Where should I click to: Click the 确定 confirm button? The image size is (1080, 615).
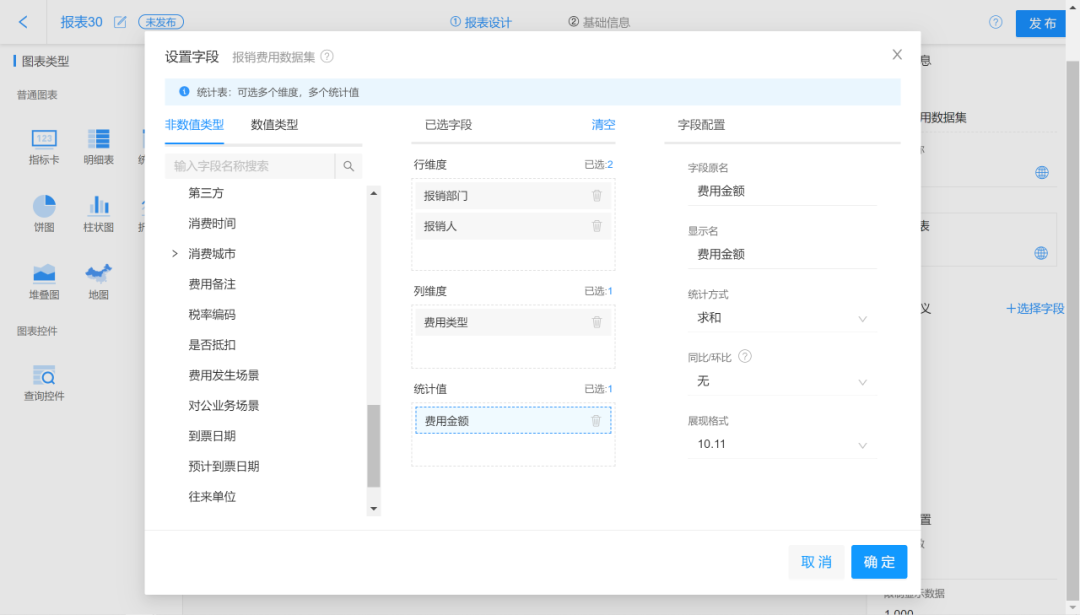(x=879, y=562)
